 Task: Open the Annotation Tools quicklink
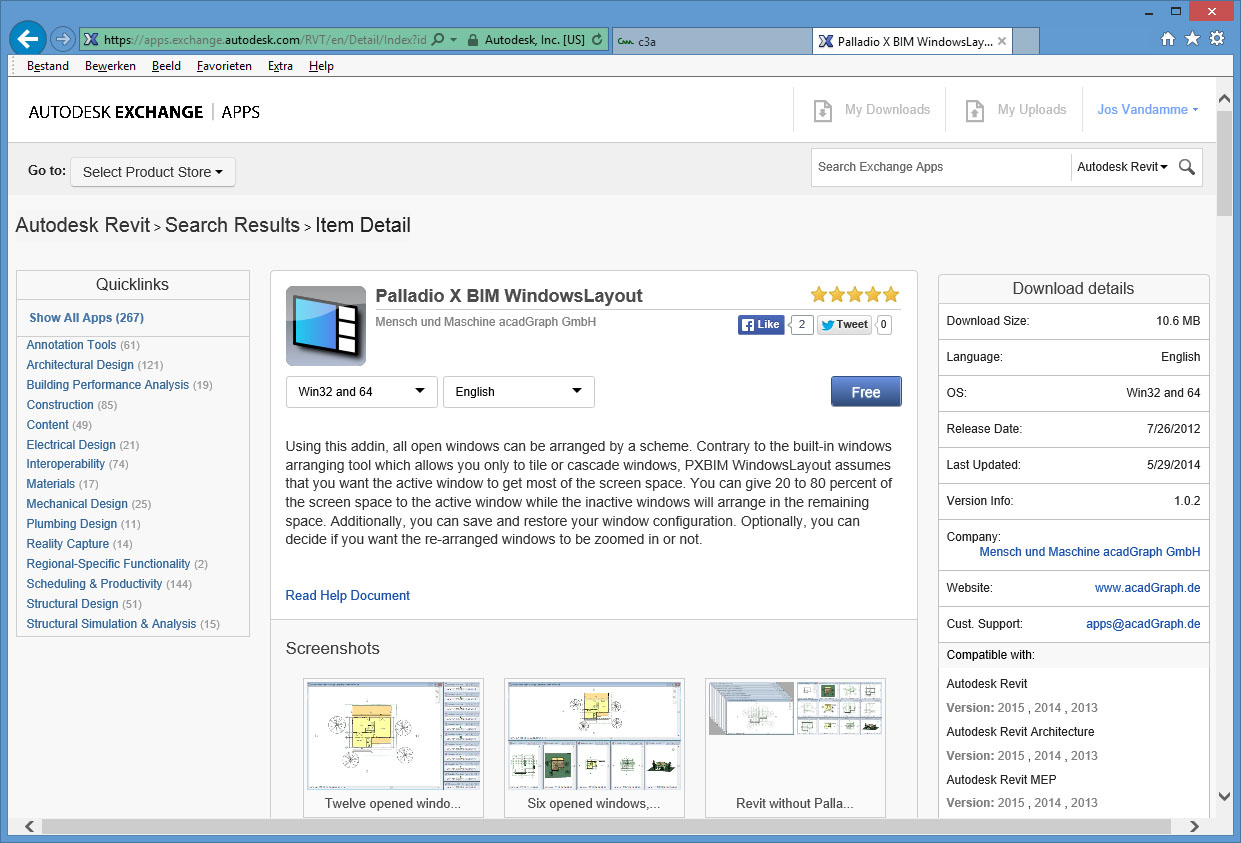tap(71, 345)
